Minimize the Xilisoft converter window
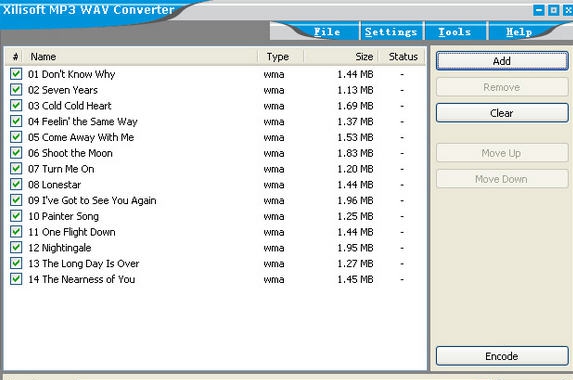 coord(539,10)
